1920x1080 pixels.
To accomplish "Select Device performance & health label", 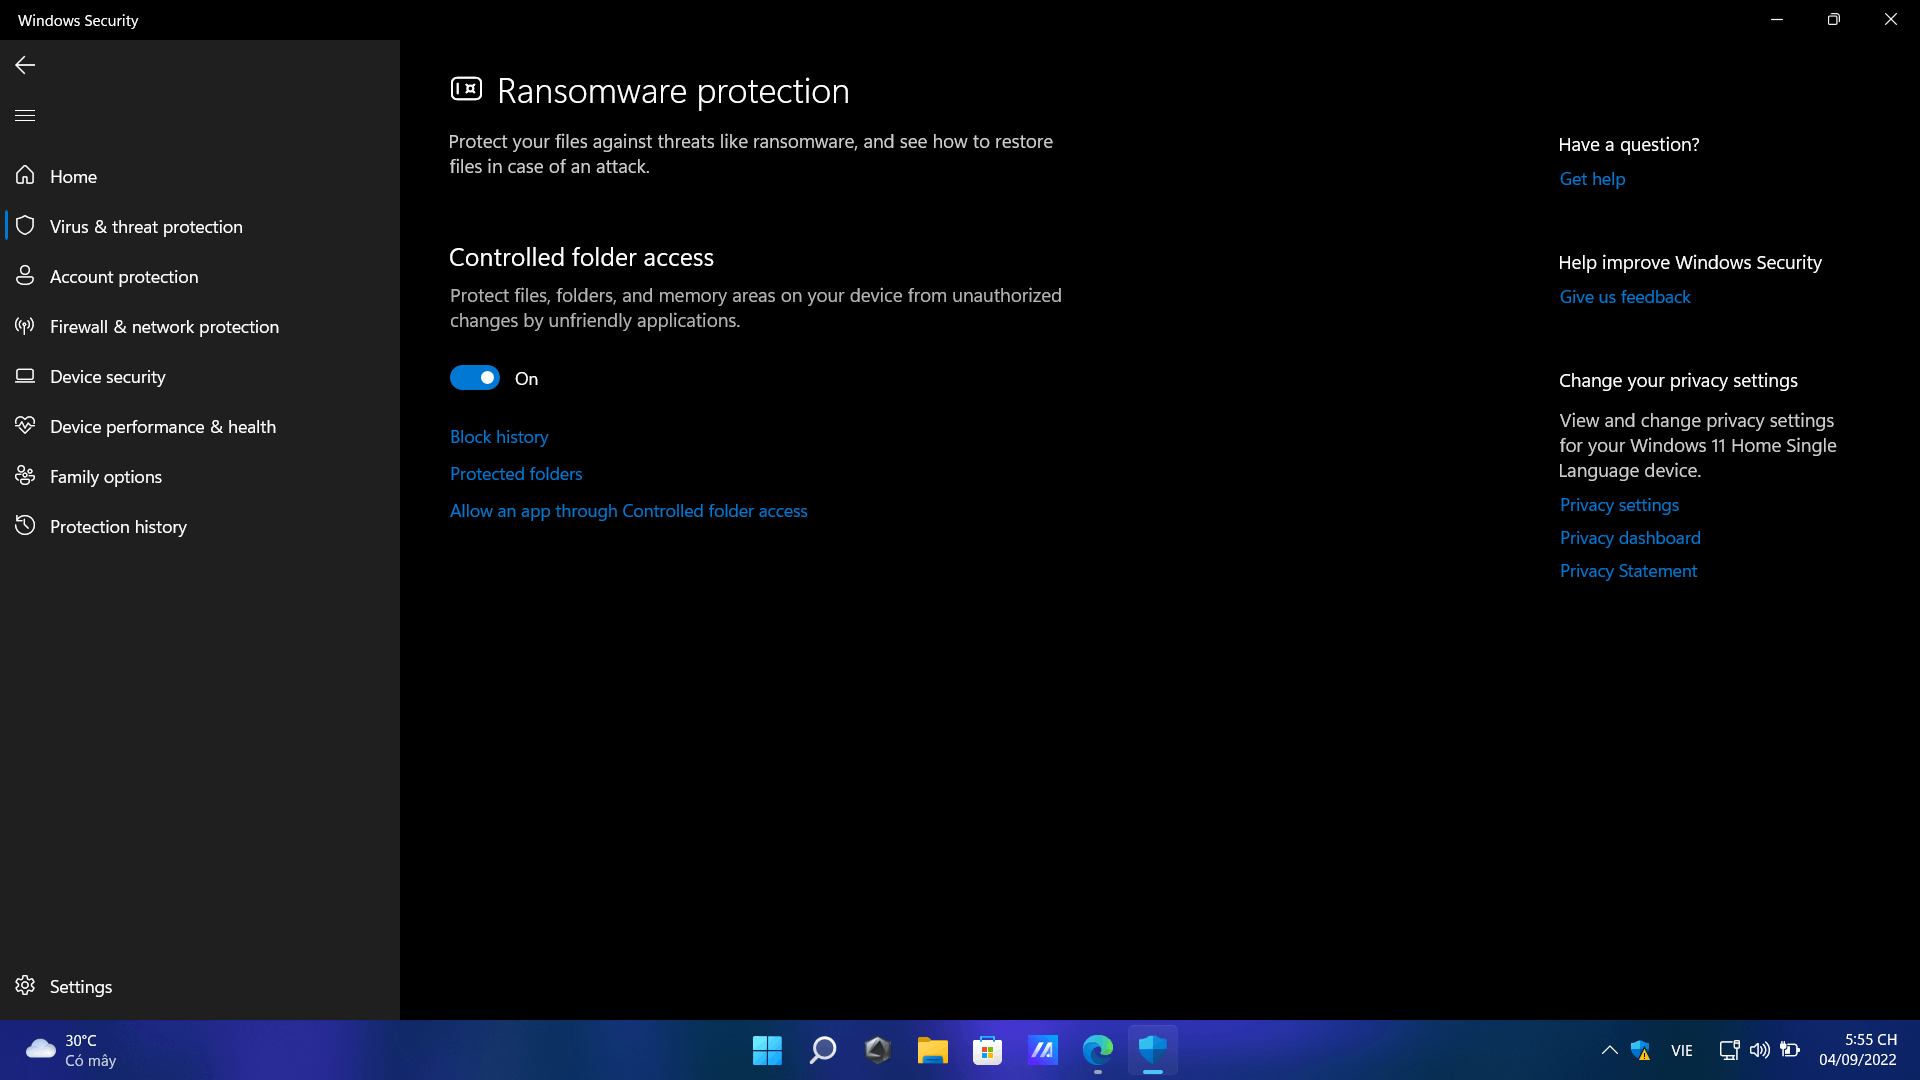I will pyautogui.click(x=163, y=427).
